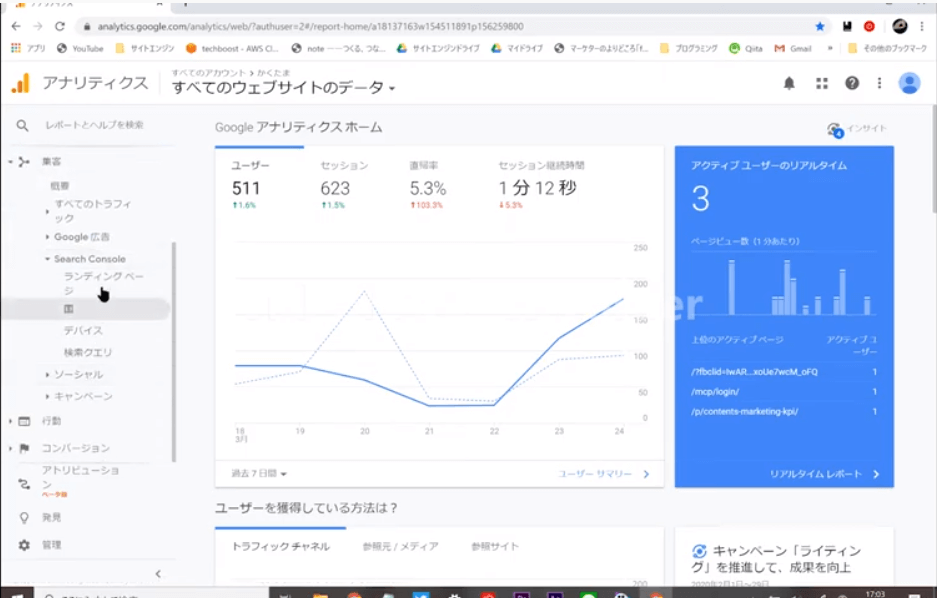Viewport: 937px width, 598px height.
Task: Click the page vertical scrollbar
Action: pyautogui.click(x=933, y=158)
